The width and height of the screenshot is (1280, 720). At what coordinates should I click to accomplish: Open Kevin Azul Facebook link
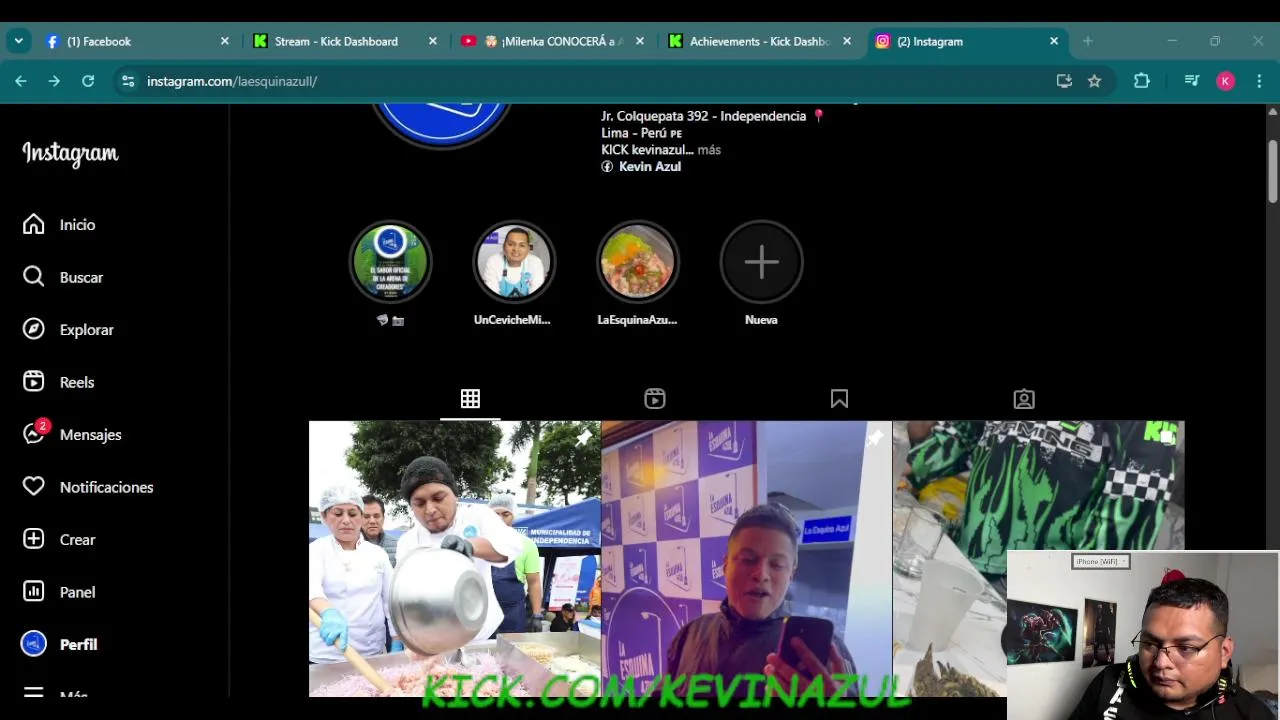641,167
